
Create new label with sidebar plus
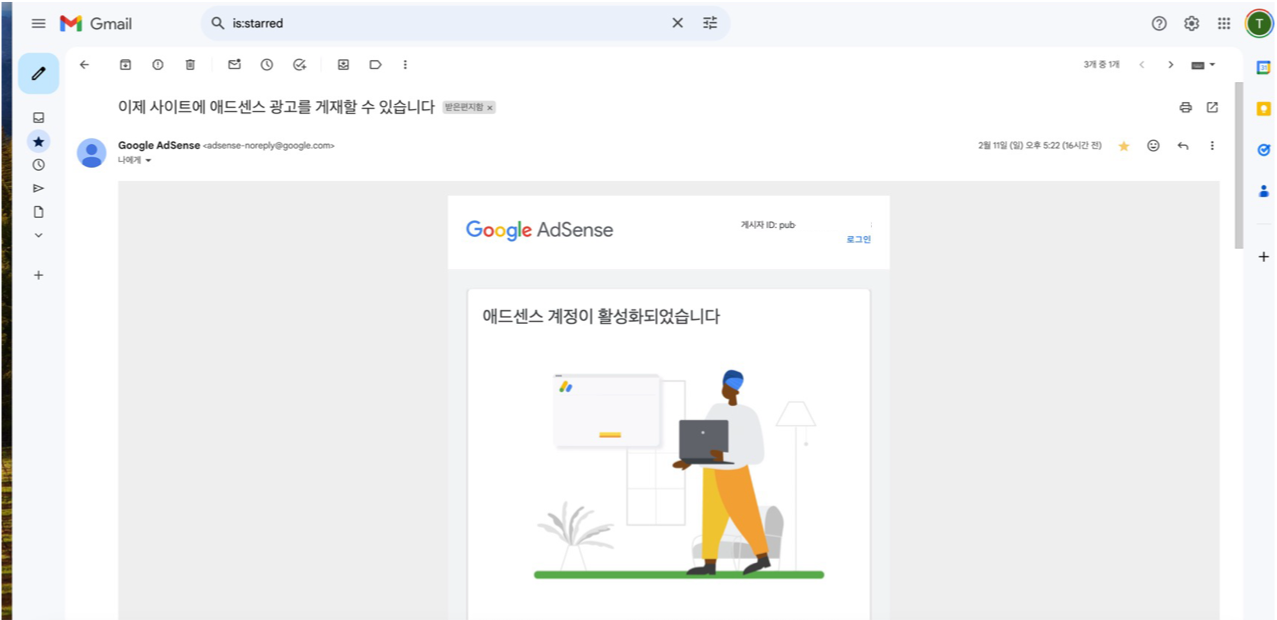(38, 274)
